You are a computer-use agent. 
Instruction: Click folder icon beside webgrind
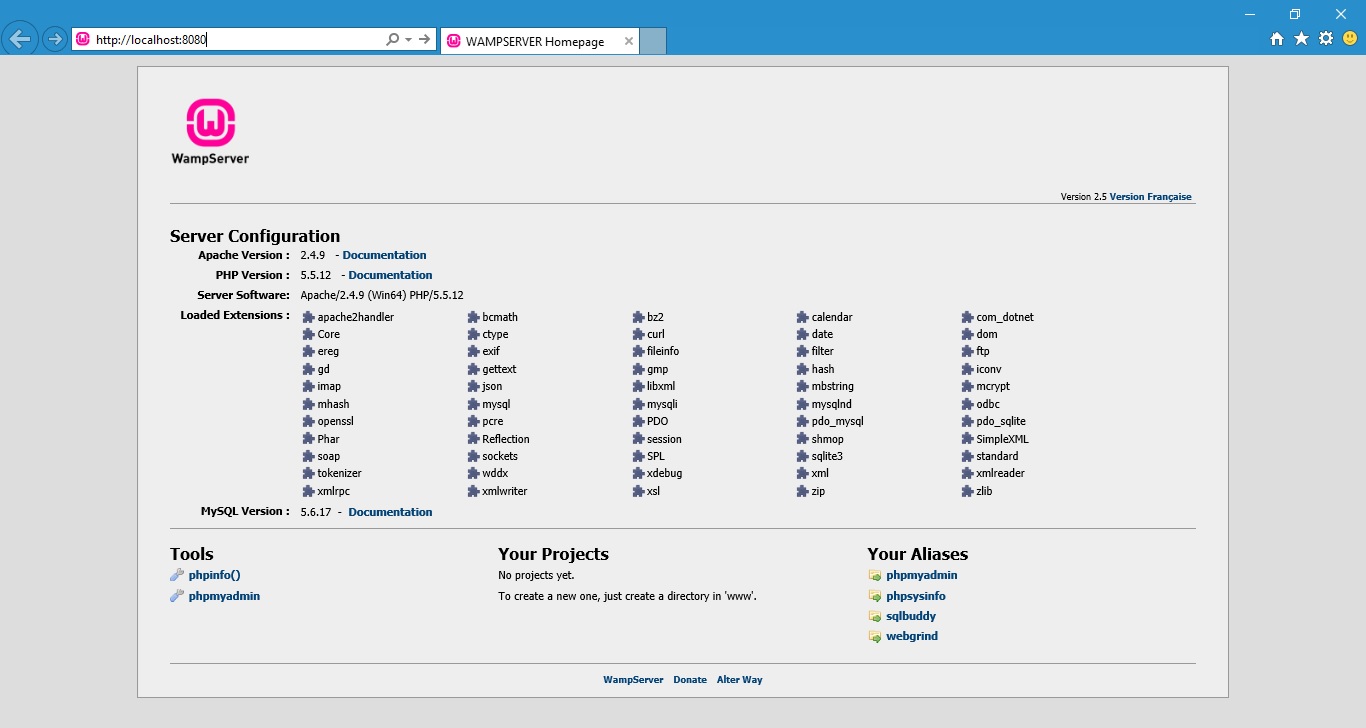tap(875, 636)
